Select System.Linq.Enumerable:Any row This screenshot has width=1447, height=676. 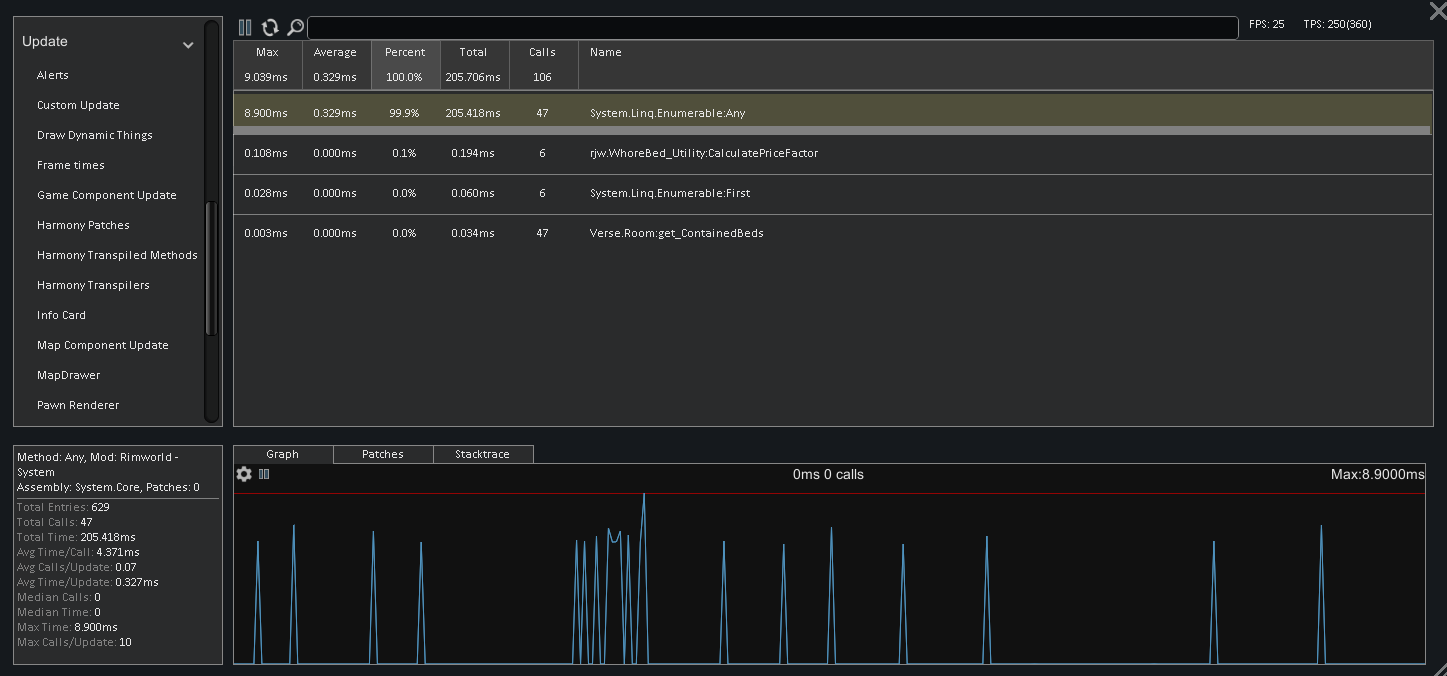tap(833, 113)
